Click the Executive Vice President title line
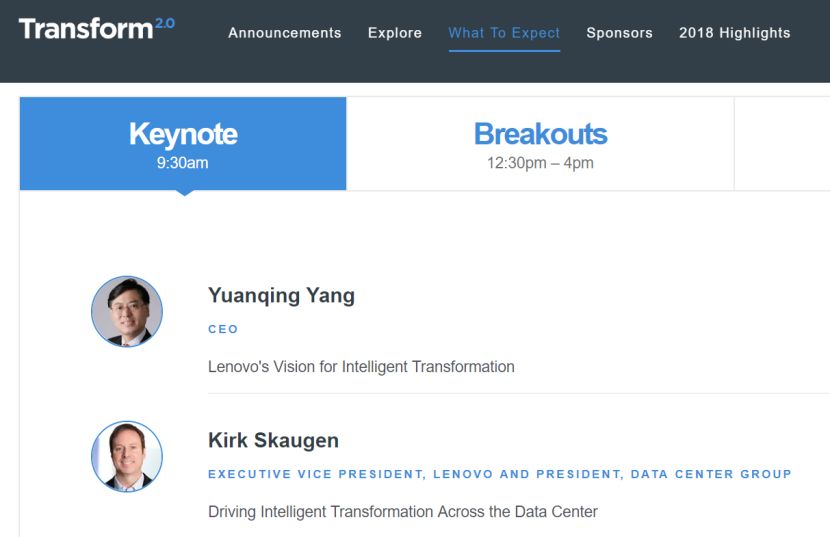Image resolution: width=830 pixels, height=537 pixels. (x=499, y=474)
